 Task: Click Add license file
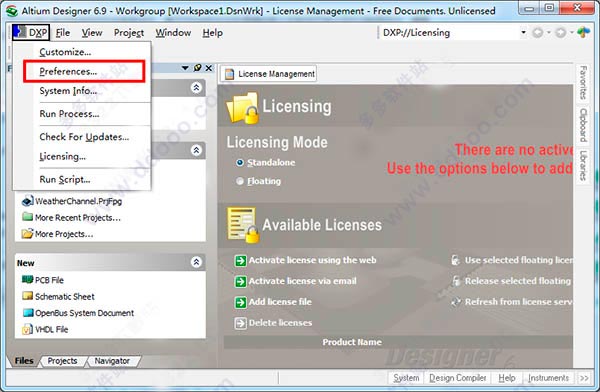[x=273, y=302]
